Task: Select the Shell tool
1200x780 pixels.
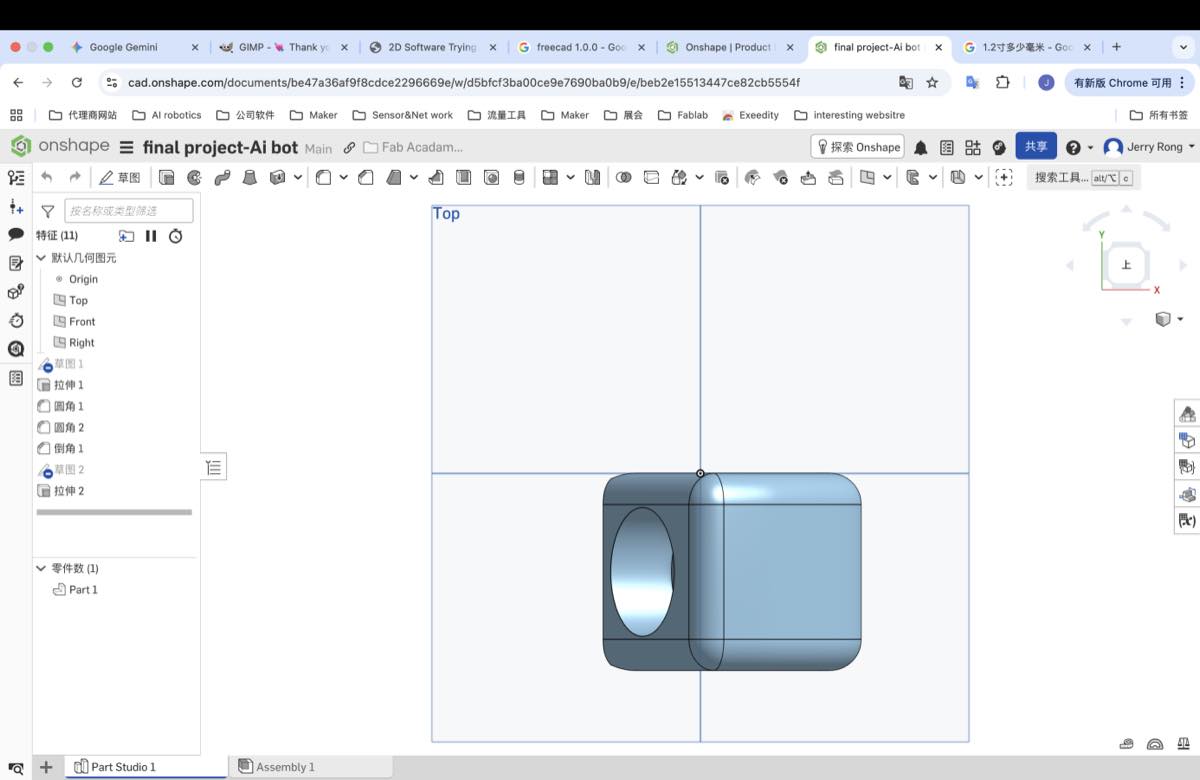Action: [464, 178]
